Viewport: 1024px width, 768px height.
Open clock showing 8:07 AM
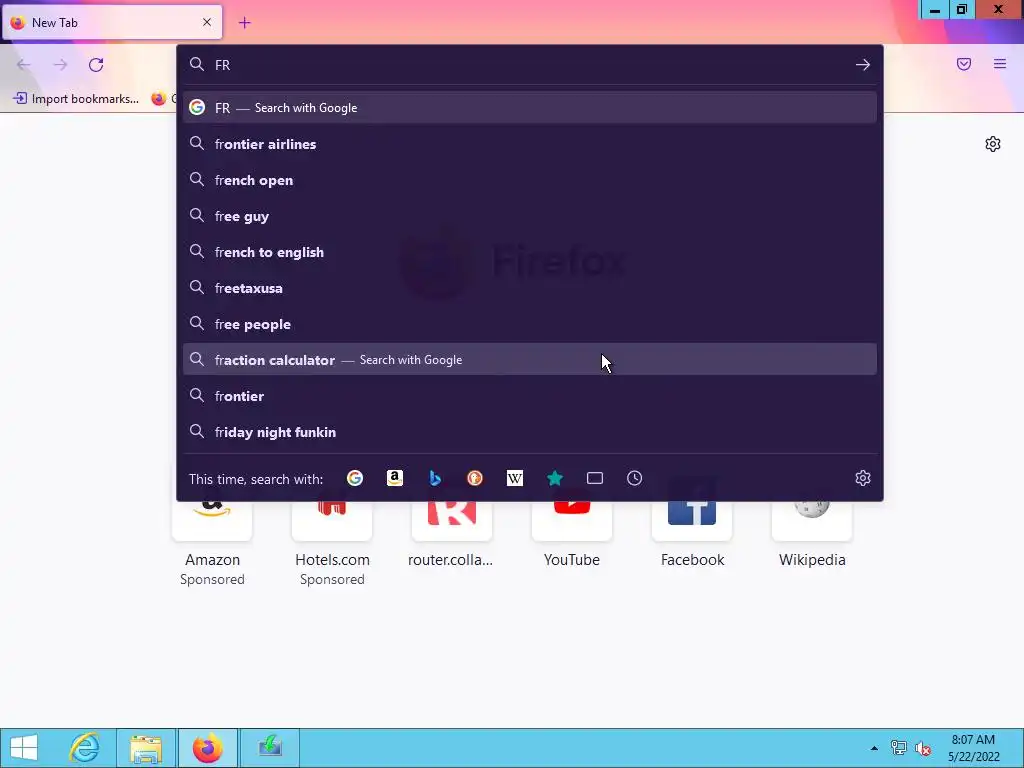click(973, 748)
